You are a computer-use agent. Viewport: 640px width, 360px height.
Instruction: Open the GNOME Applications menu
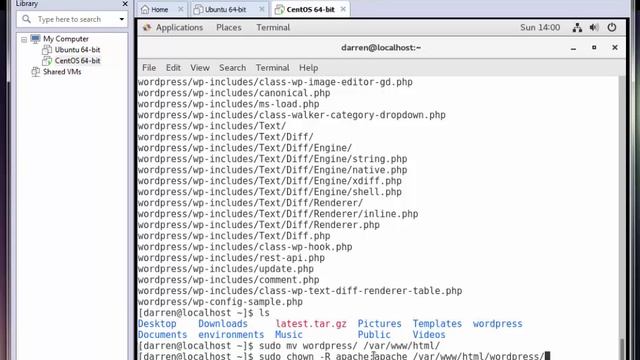pyautogui.click(x=179, y=28)
